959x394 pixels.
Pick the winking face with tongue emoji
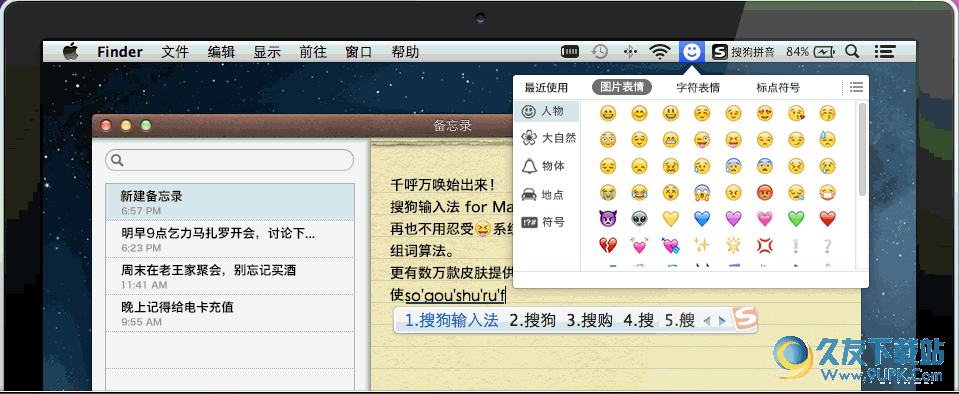point(702,139)
